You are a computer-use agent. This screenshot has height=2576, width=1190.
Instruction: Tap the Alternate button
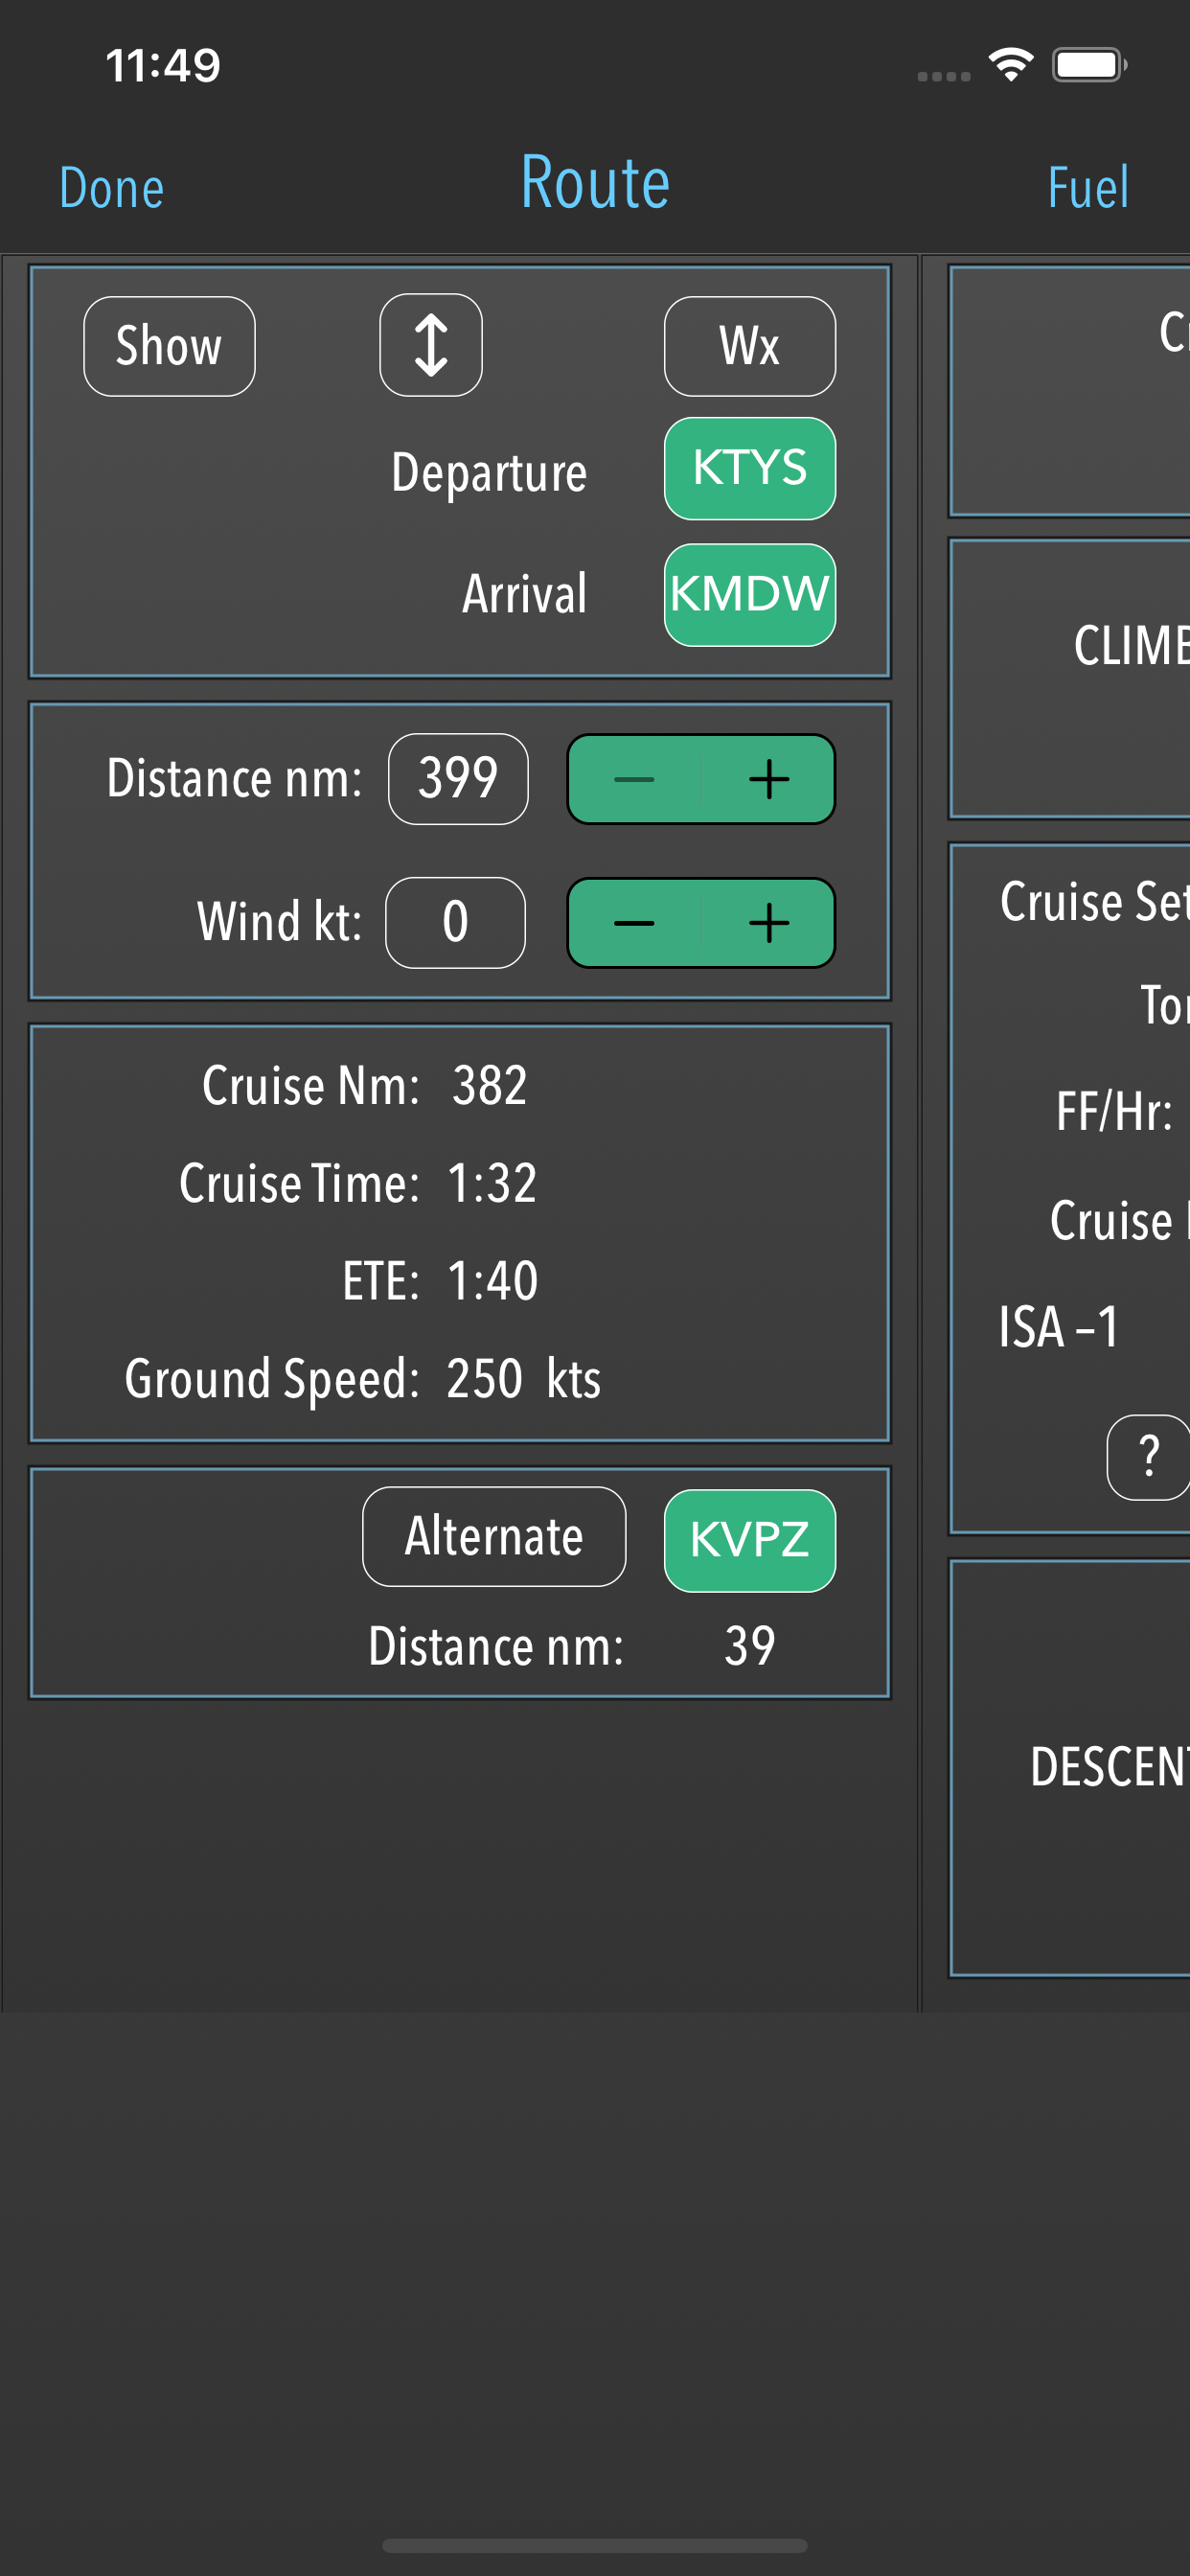494,1536
